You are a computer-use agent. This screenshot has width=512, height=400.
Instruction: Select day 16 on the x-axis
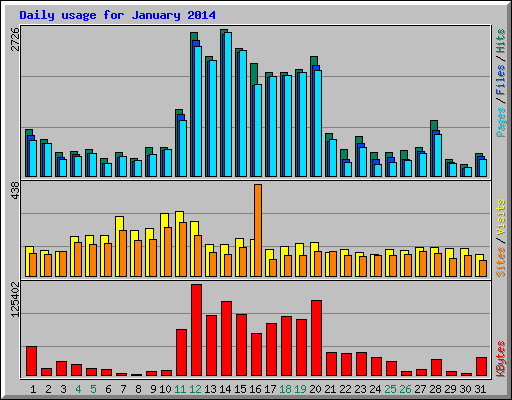pos(255,389)
